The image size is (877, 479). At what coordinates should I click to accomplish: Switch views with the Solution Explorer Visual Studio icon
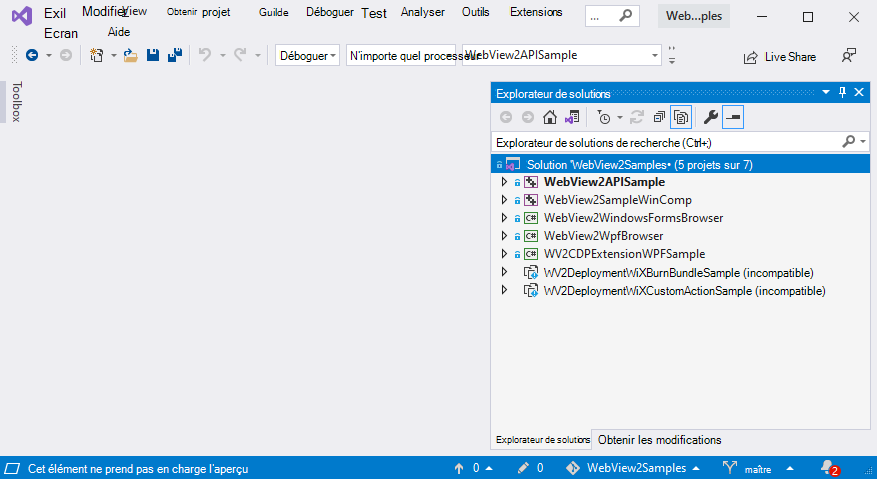[572, 117]
